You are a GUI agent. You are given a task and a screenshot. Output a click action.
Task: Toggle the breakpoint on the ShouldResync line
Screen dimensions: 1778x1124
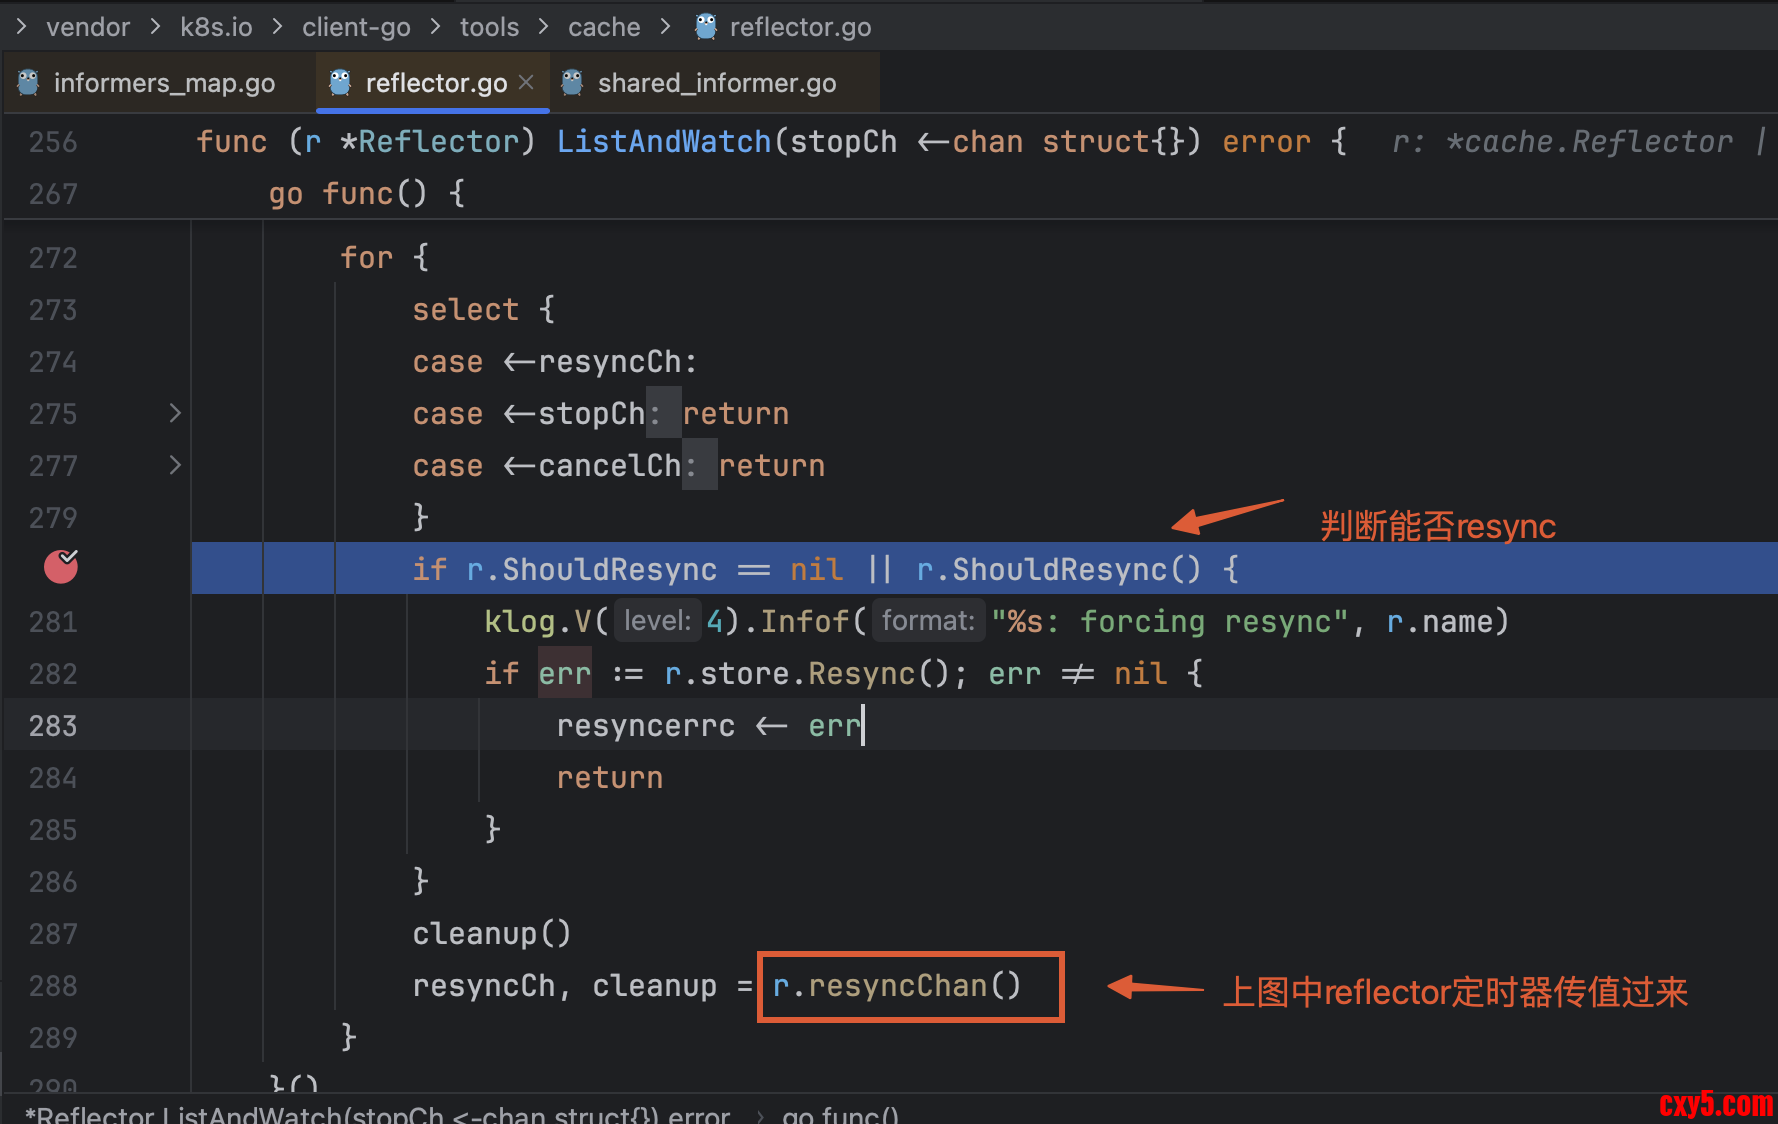tap(61, 567)
